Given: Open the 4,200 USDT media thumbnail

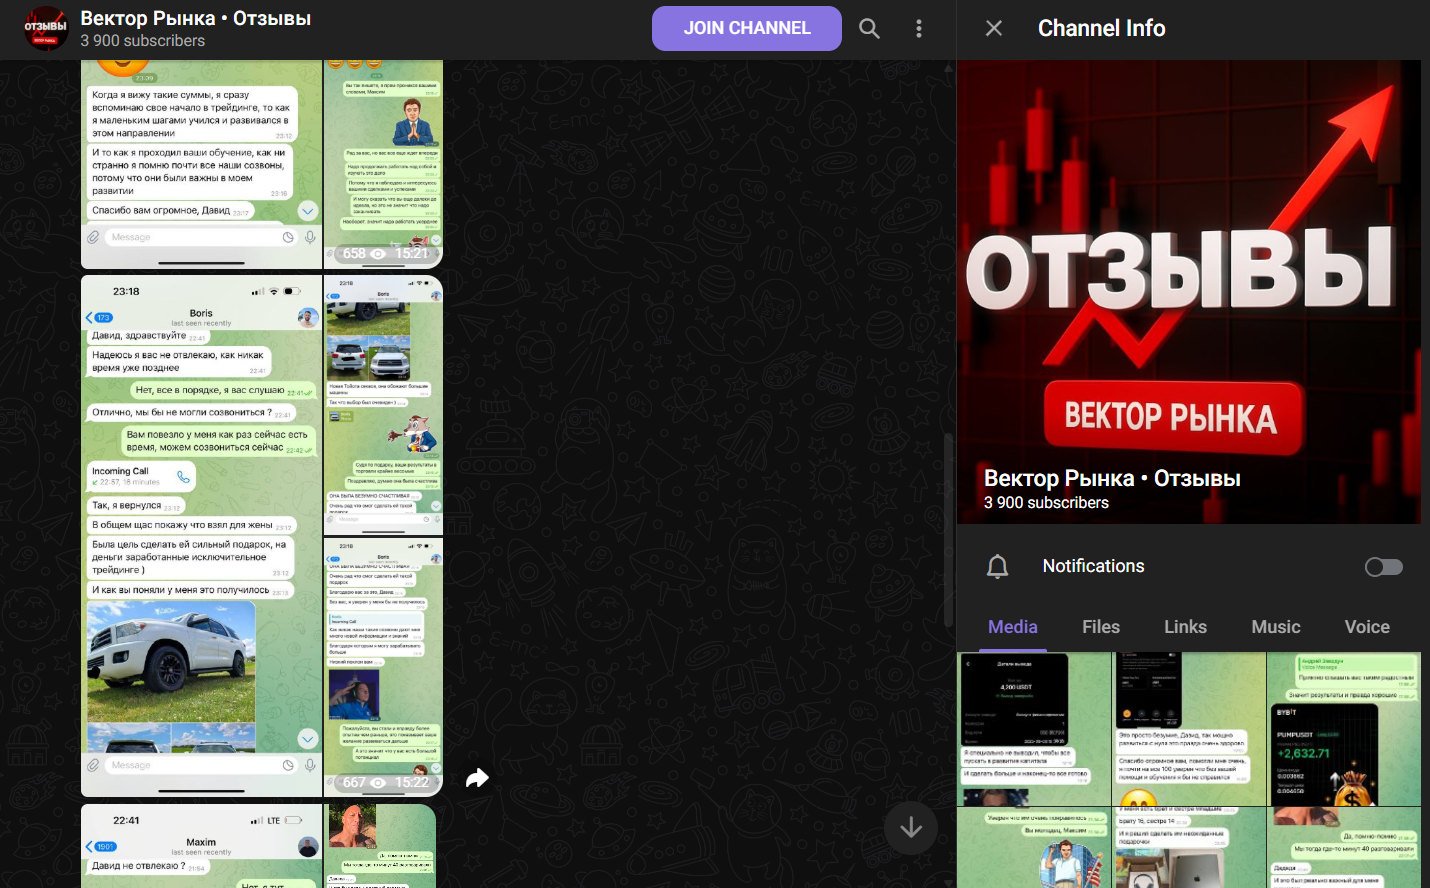Looking at the screenshot, I should [1034, 729].
